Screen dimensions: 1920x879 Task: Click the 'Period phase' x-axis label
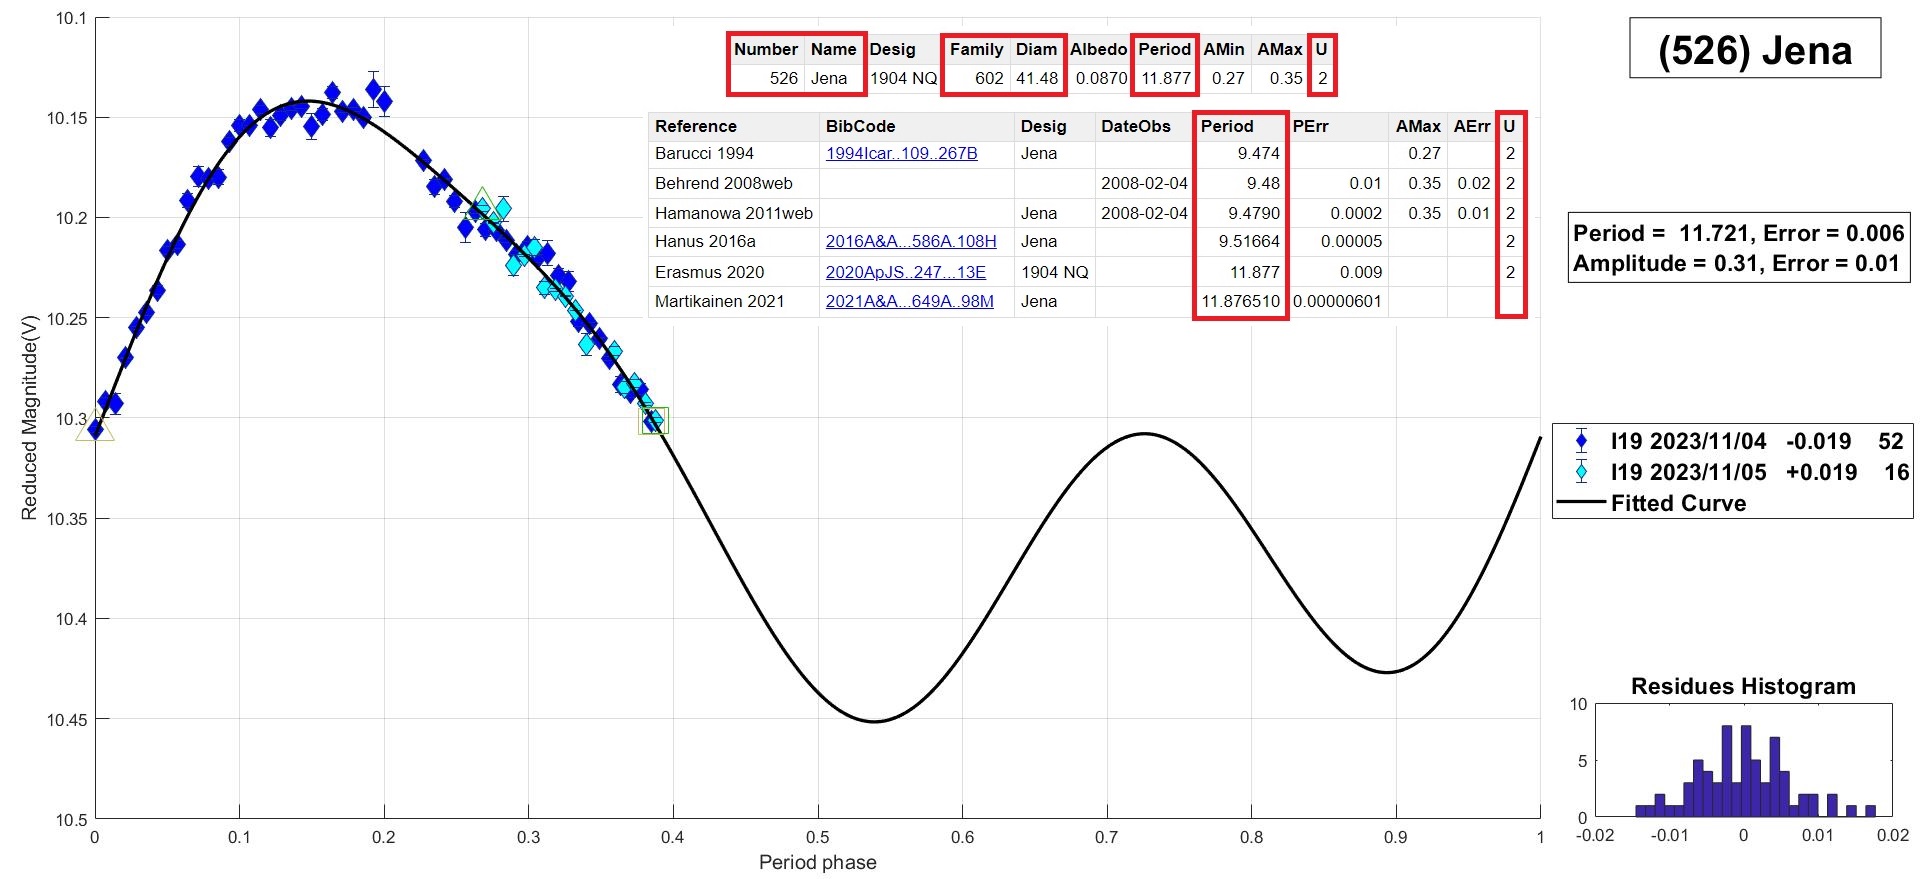pos(817,862)
